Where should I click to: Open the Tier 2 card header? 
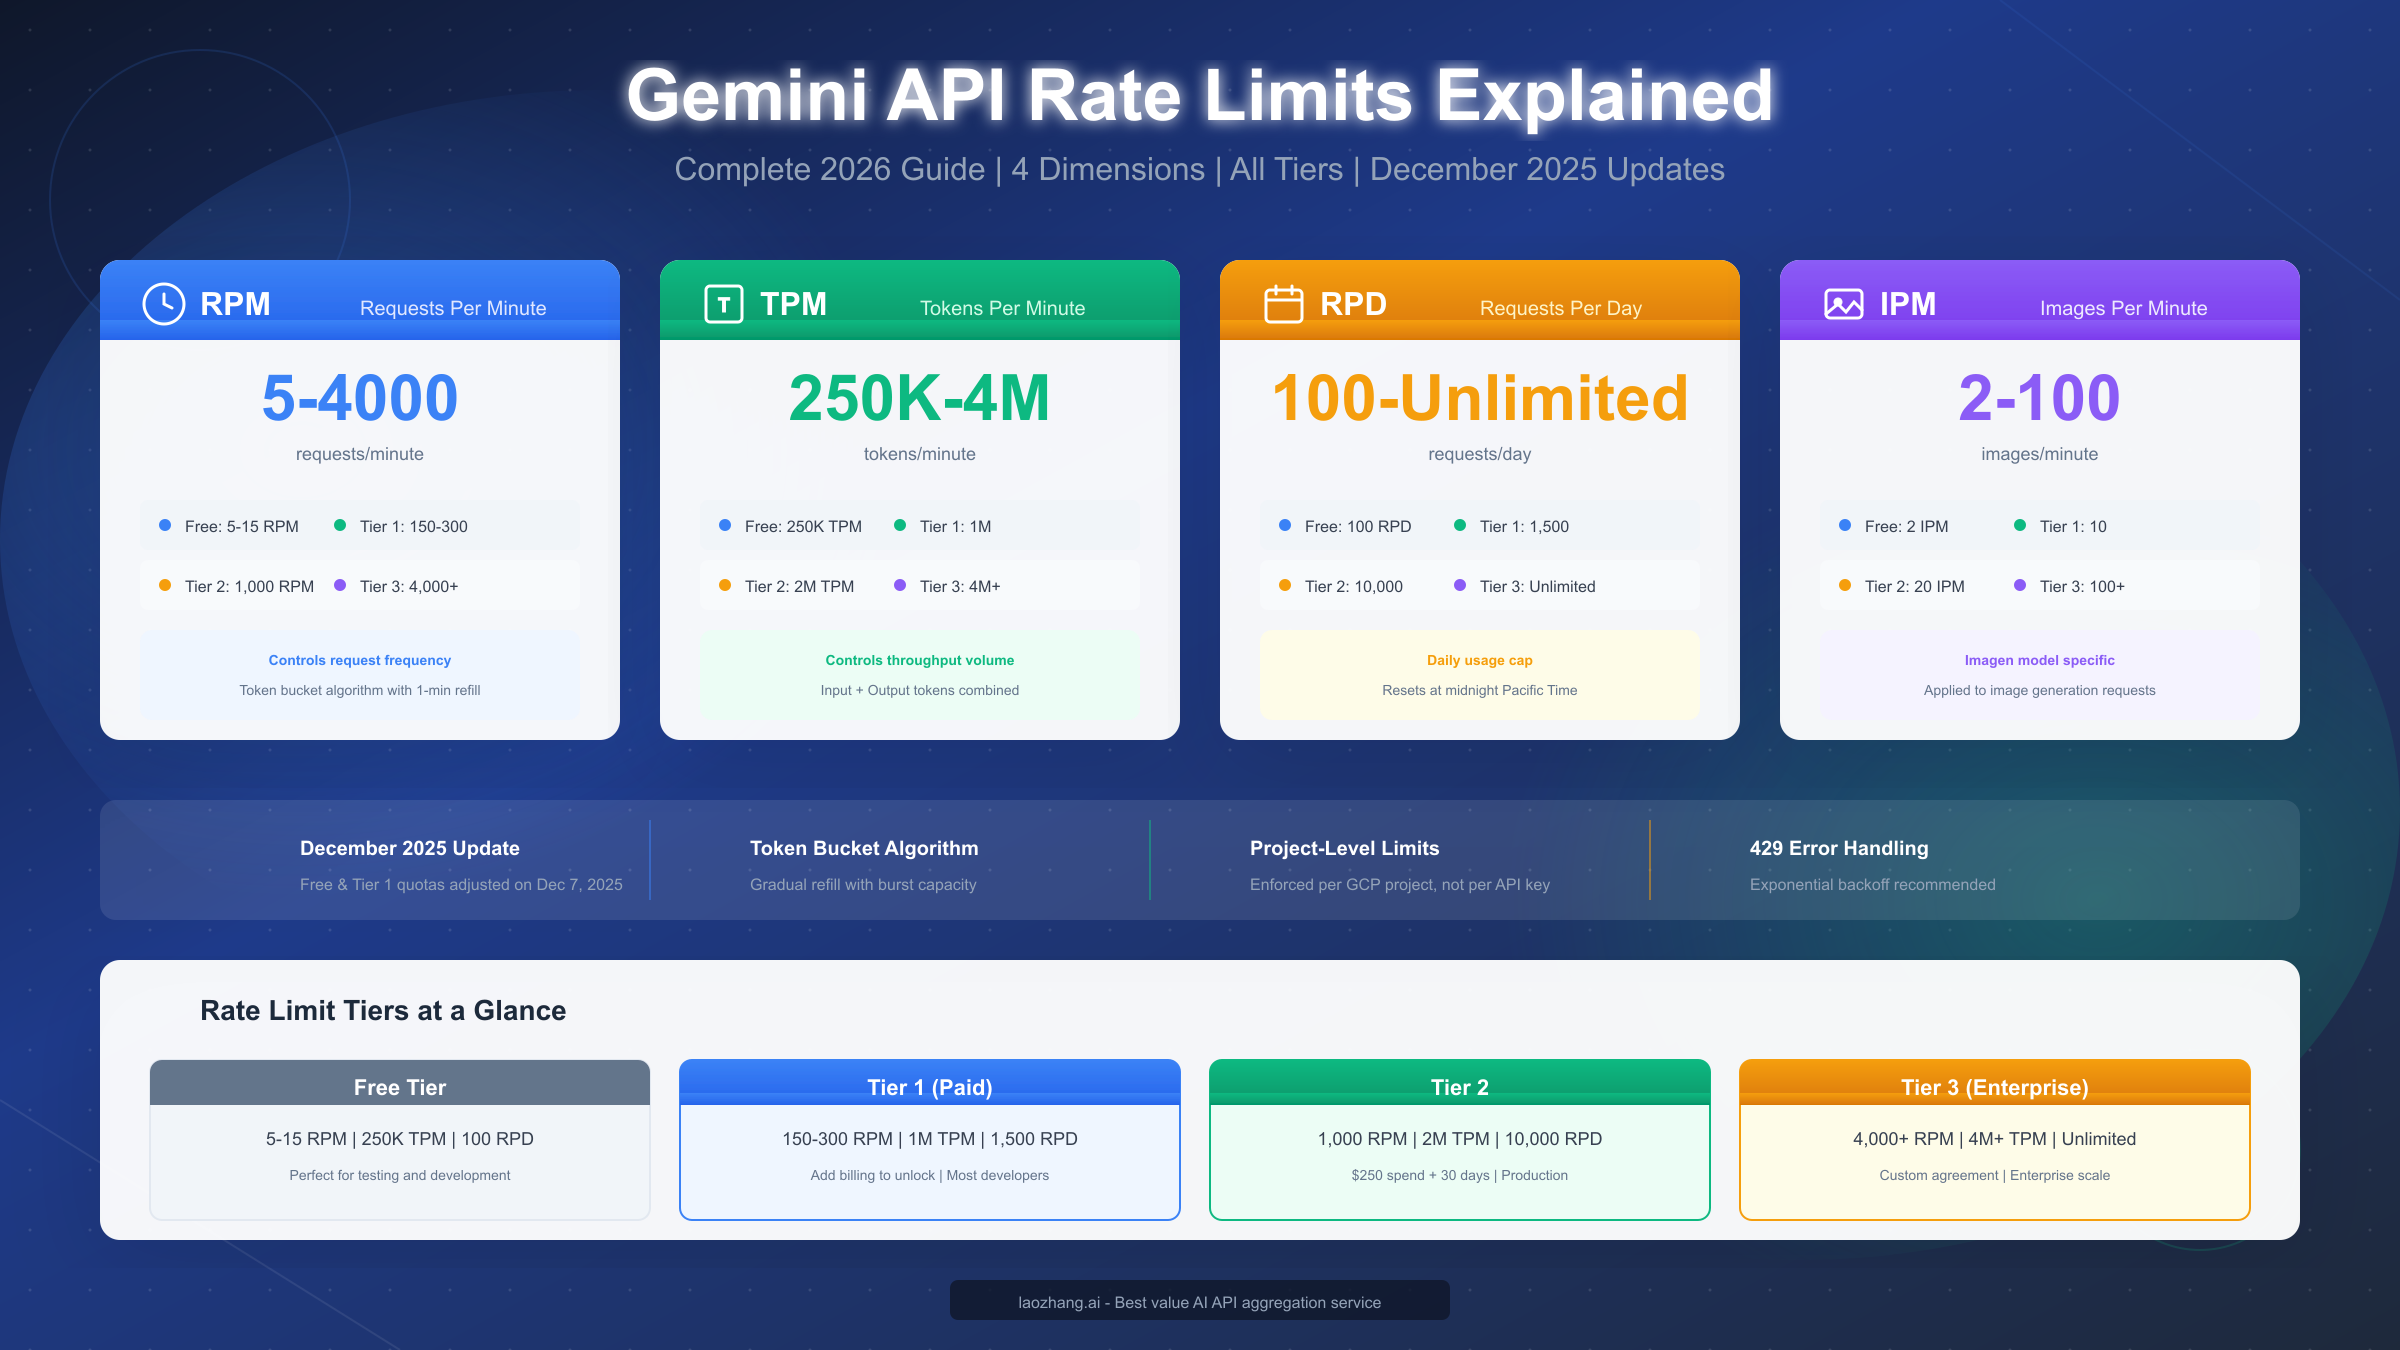(1460, 1086)
